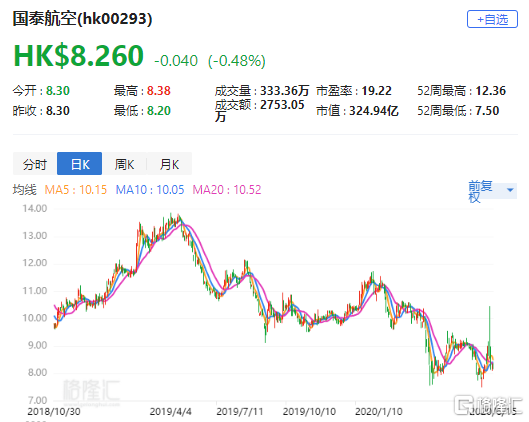Image resolution: width=529 pixels, height=422 pixels.
Task: Switch to the 分时 chart tab
Action: (35, 164)
